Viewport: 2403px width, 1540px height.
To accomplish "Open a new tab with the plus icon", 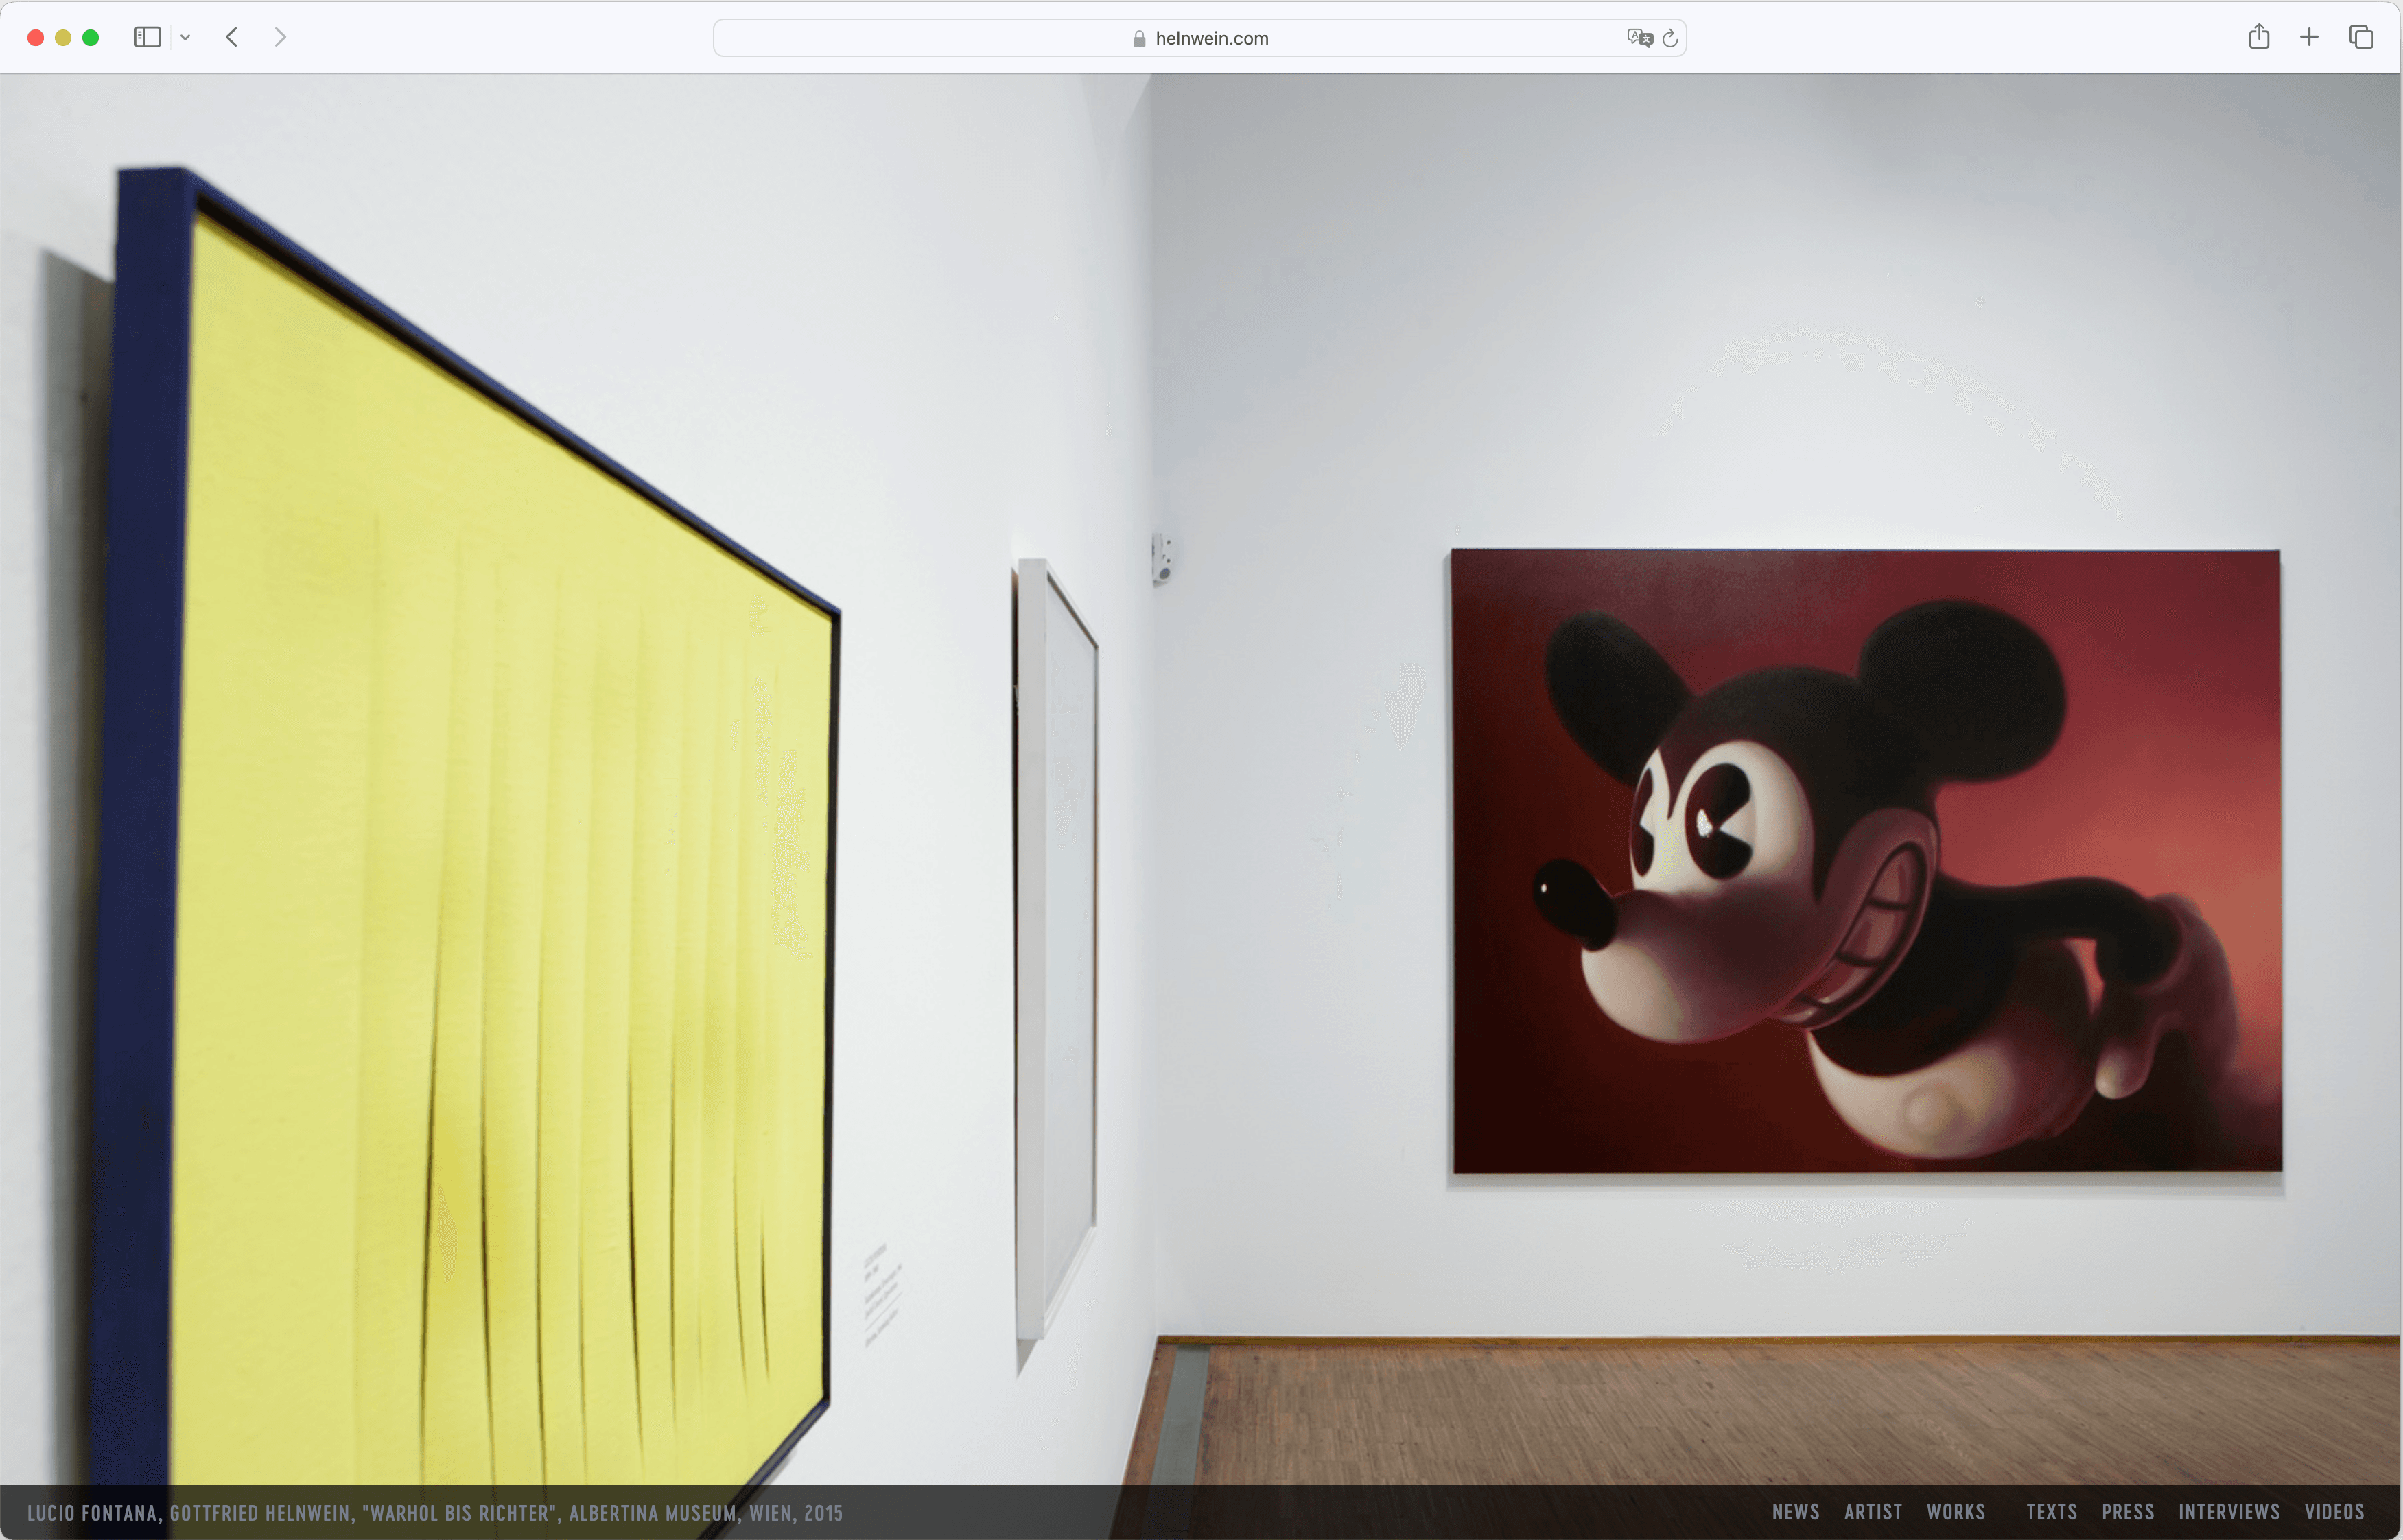I will click(x=2308, y=37).
